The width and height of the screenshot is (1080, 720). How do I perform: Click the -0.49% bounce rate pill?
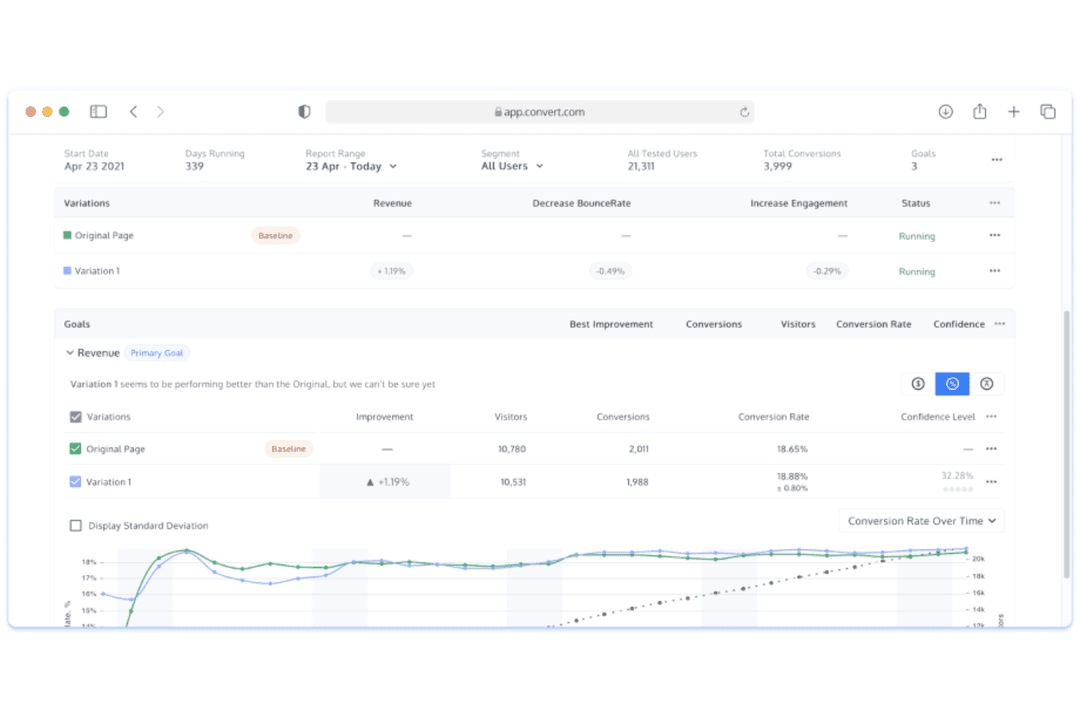click(x=610, y=271)
